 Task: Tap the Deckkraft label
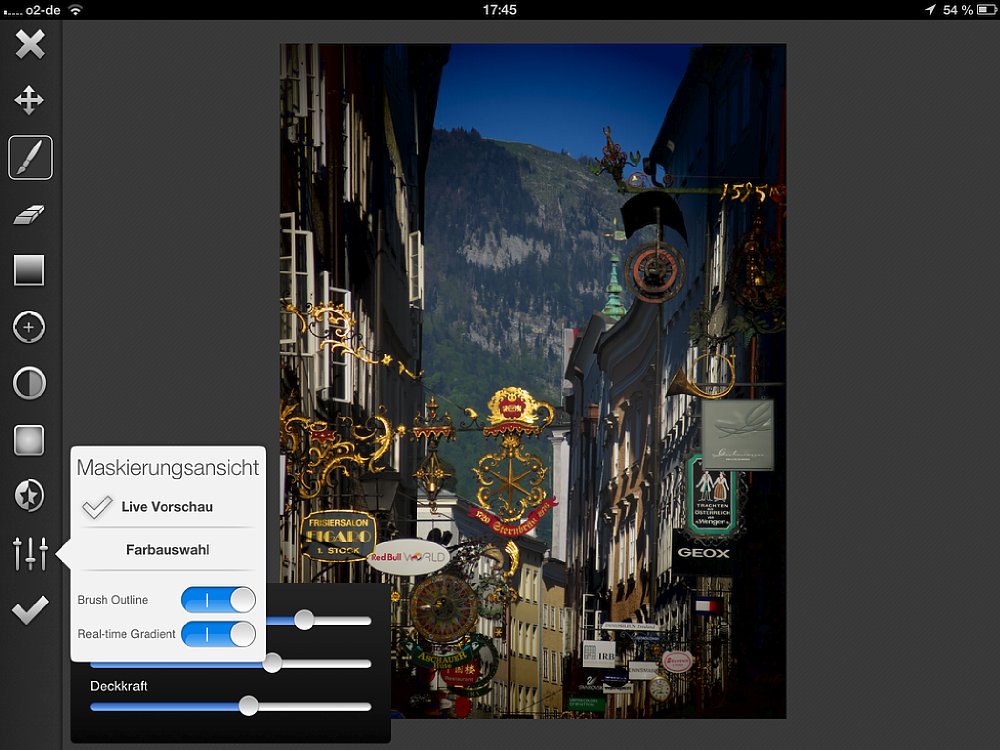119,686
